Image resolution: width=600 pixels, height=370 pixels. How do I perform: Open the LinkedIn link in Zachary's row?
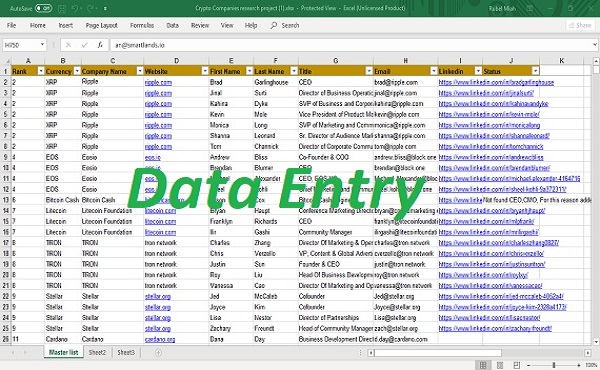coord(495,329)
